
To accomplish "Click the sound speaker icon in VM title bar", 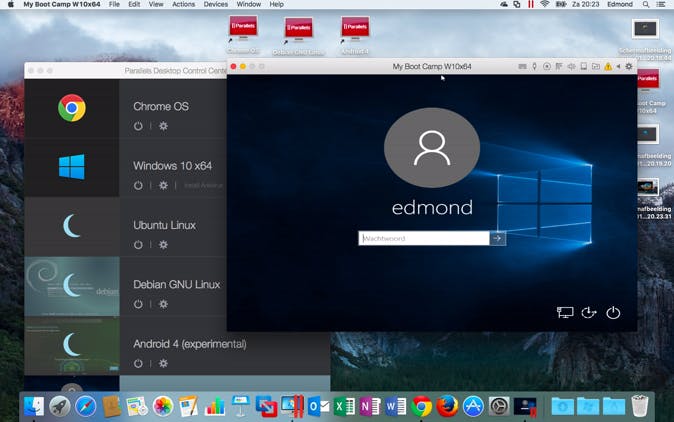I will [x=571, y=67].
